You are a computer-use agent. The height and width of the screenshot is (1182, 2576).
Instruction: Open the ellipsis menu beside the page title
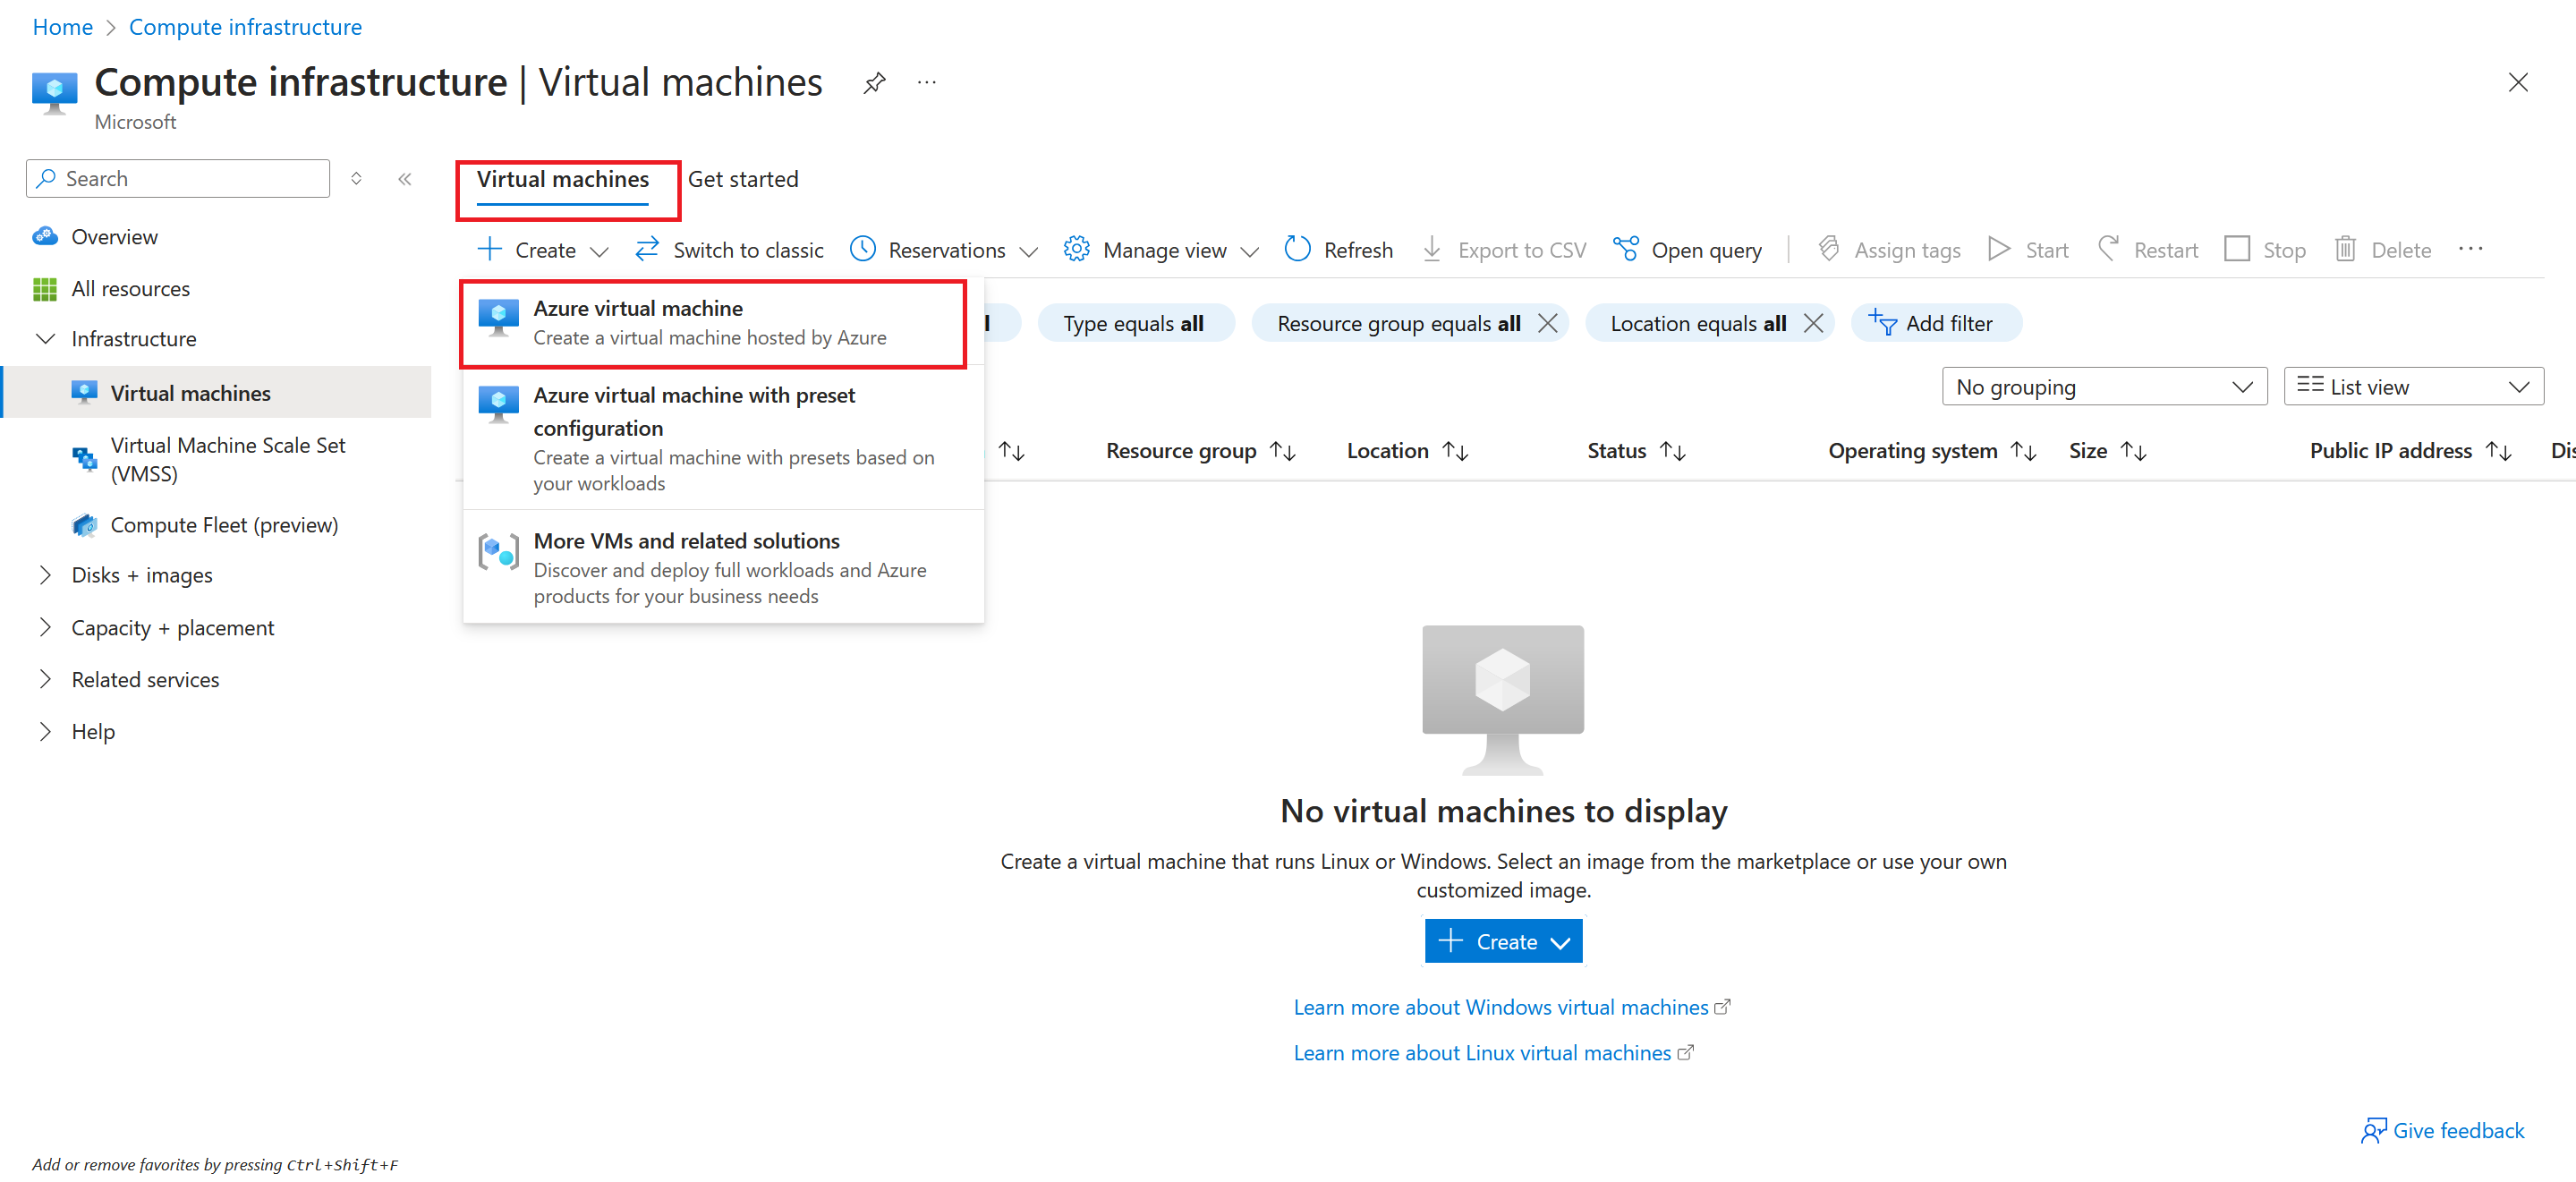click(x=926, y=83)
